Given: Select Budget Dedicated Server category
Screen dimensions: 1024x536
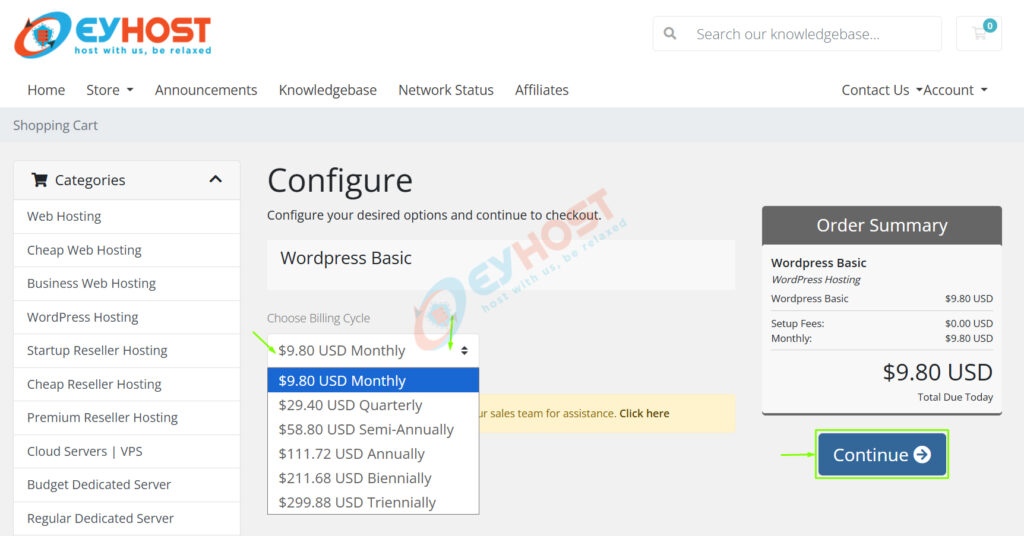Looking at the screenshot, I should point(127,484).
